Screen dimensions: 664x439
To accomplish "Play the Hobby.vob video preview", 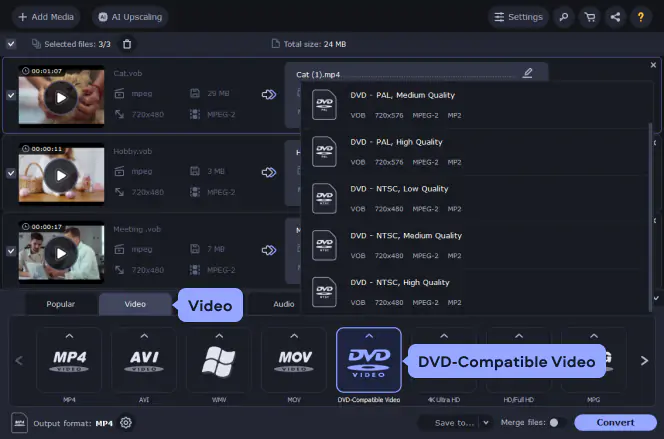I will pyautogui.click(x=61, y=175).
